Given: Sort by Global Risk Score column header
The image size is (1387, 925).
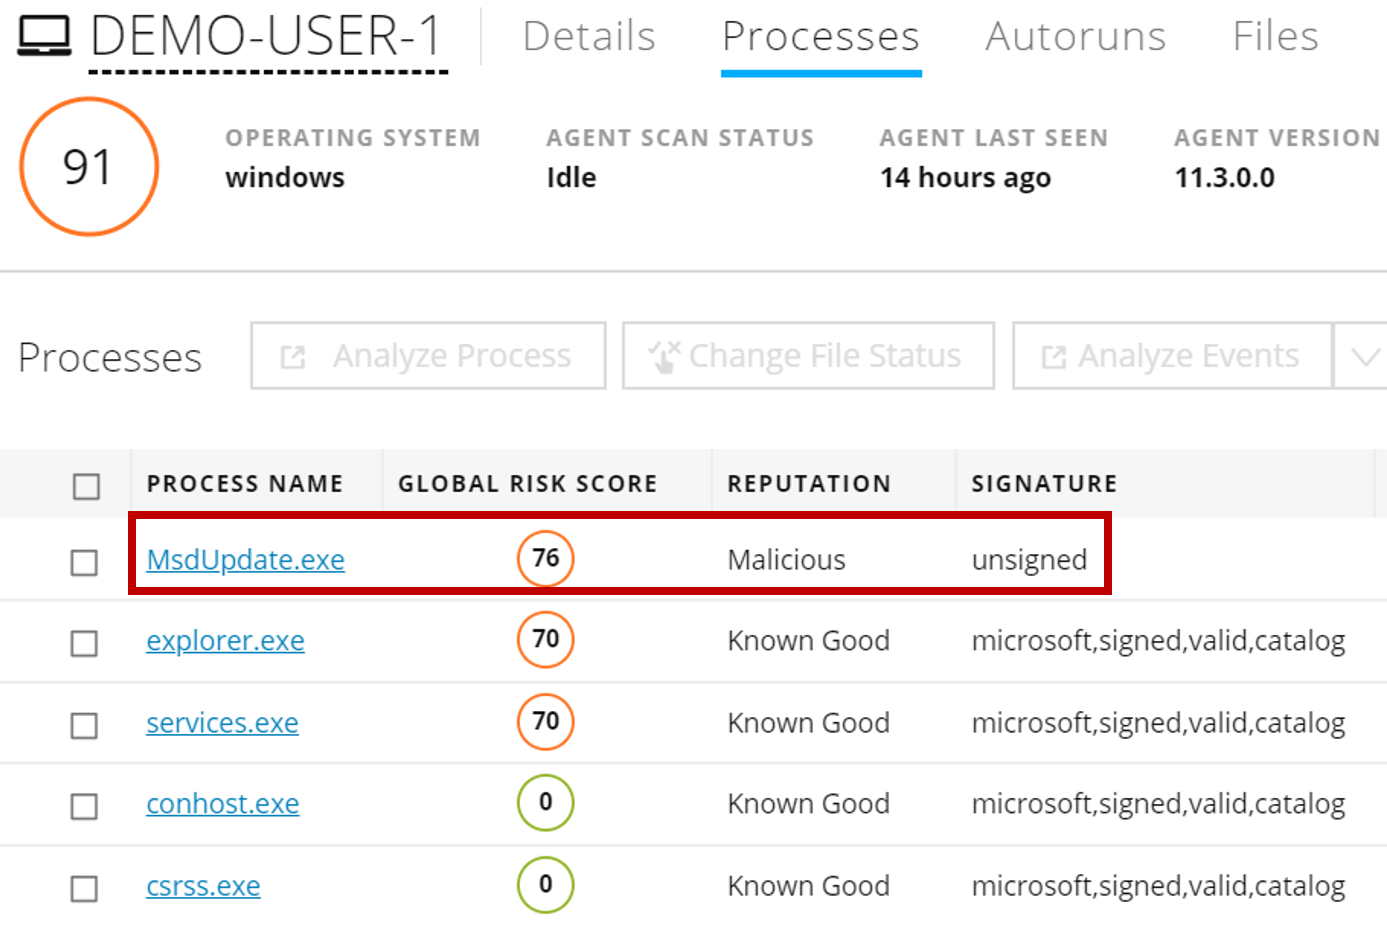Looking at the screenshot, I should pos(527,484).
